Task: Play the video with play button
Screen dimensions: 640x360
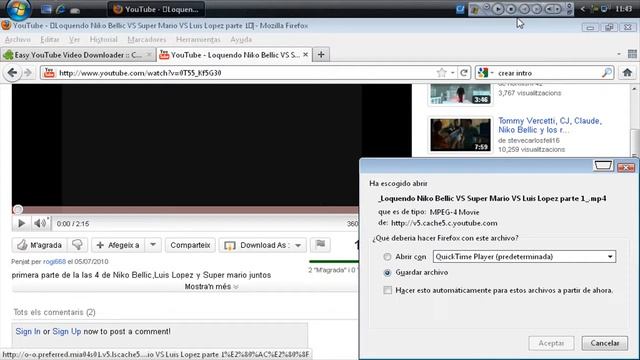Action: click(21, 223)
